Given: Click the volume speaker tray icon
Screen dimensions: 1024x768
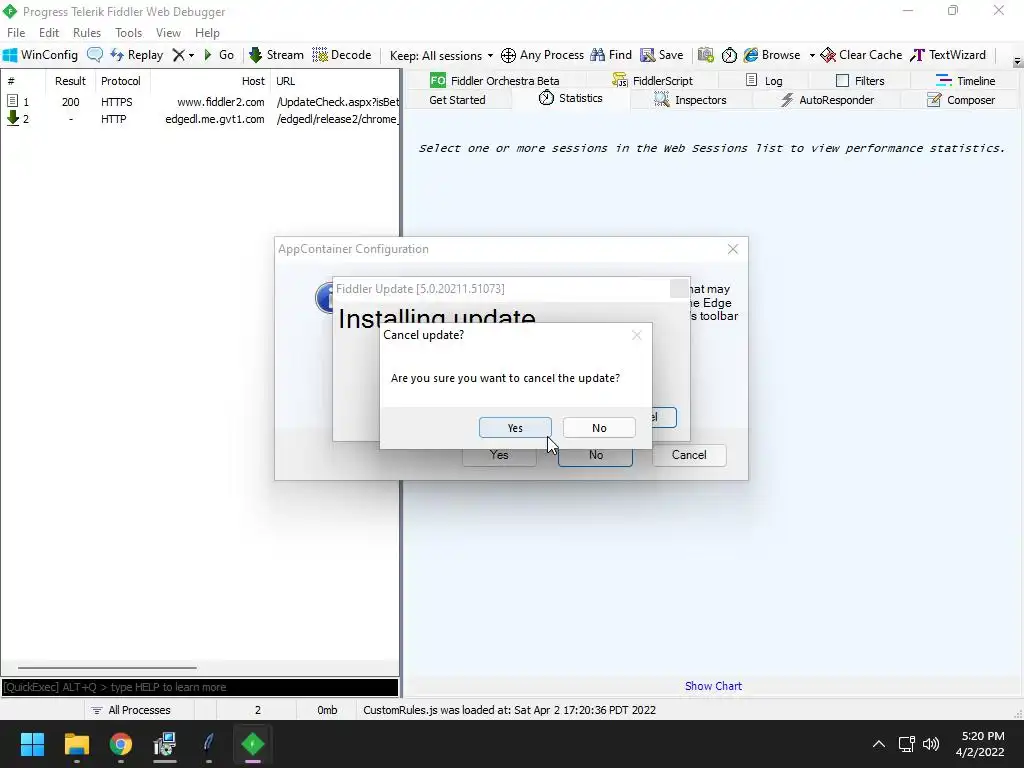Looking at the screenshot, I should click(931, 744).
